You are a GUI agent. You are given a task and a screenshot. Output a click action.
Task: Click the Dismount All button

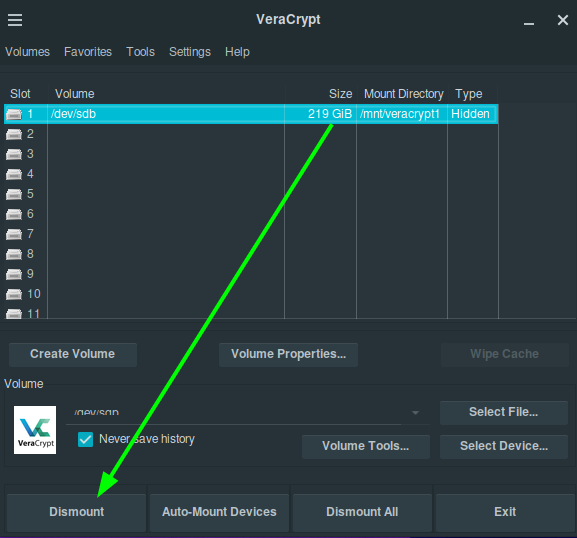point(362,512)
